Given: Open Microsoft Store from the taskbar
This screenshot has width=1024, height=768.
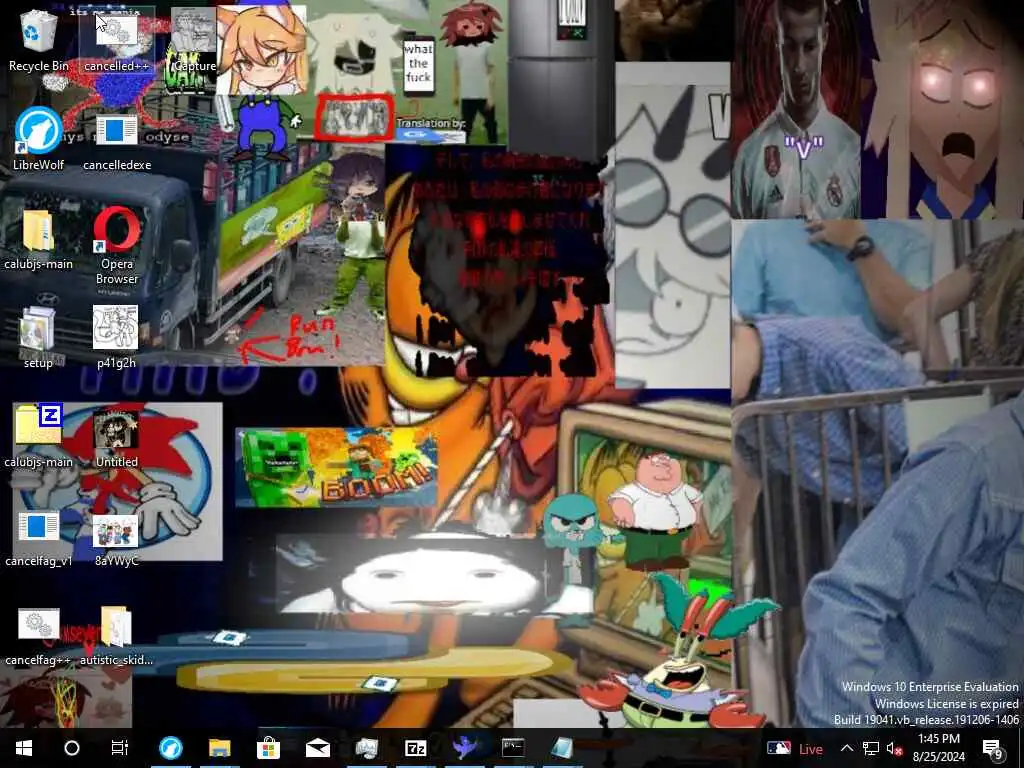Looking at the screenshot, I should (x=268, y=748).
